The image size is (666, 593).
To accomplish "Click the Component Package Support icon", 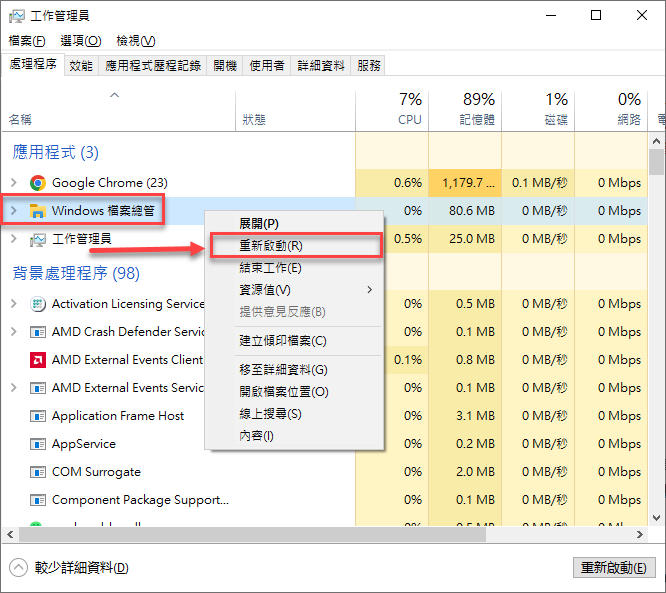I will point(38,500).
